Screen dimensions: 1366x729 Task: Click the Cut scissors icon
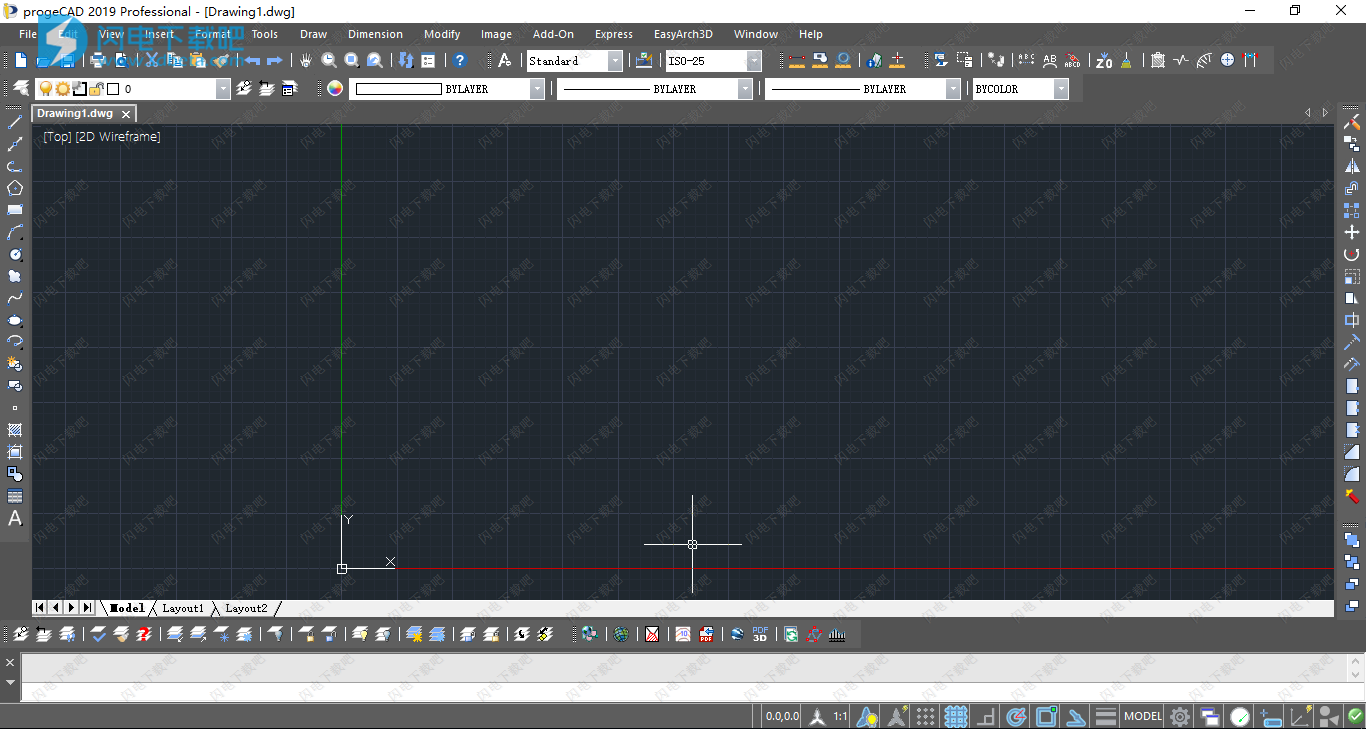pos(152,61)
